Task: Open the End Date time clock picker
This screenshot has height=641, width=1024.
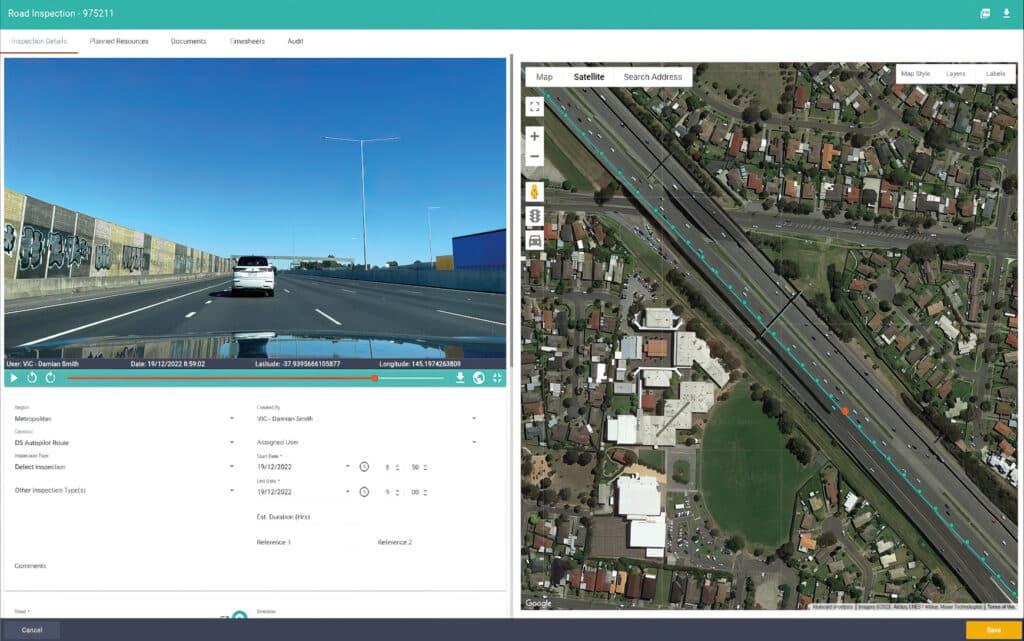Action: [364, 492]
